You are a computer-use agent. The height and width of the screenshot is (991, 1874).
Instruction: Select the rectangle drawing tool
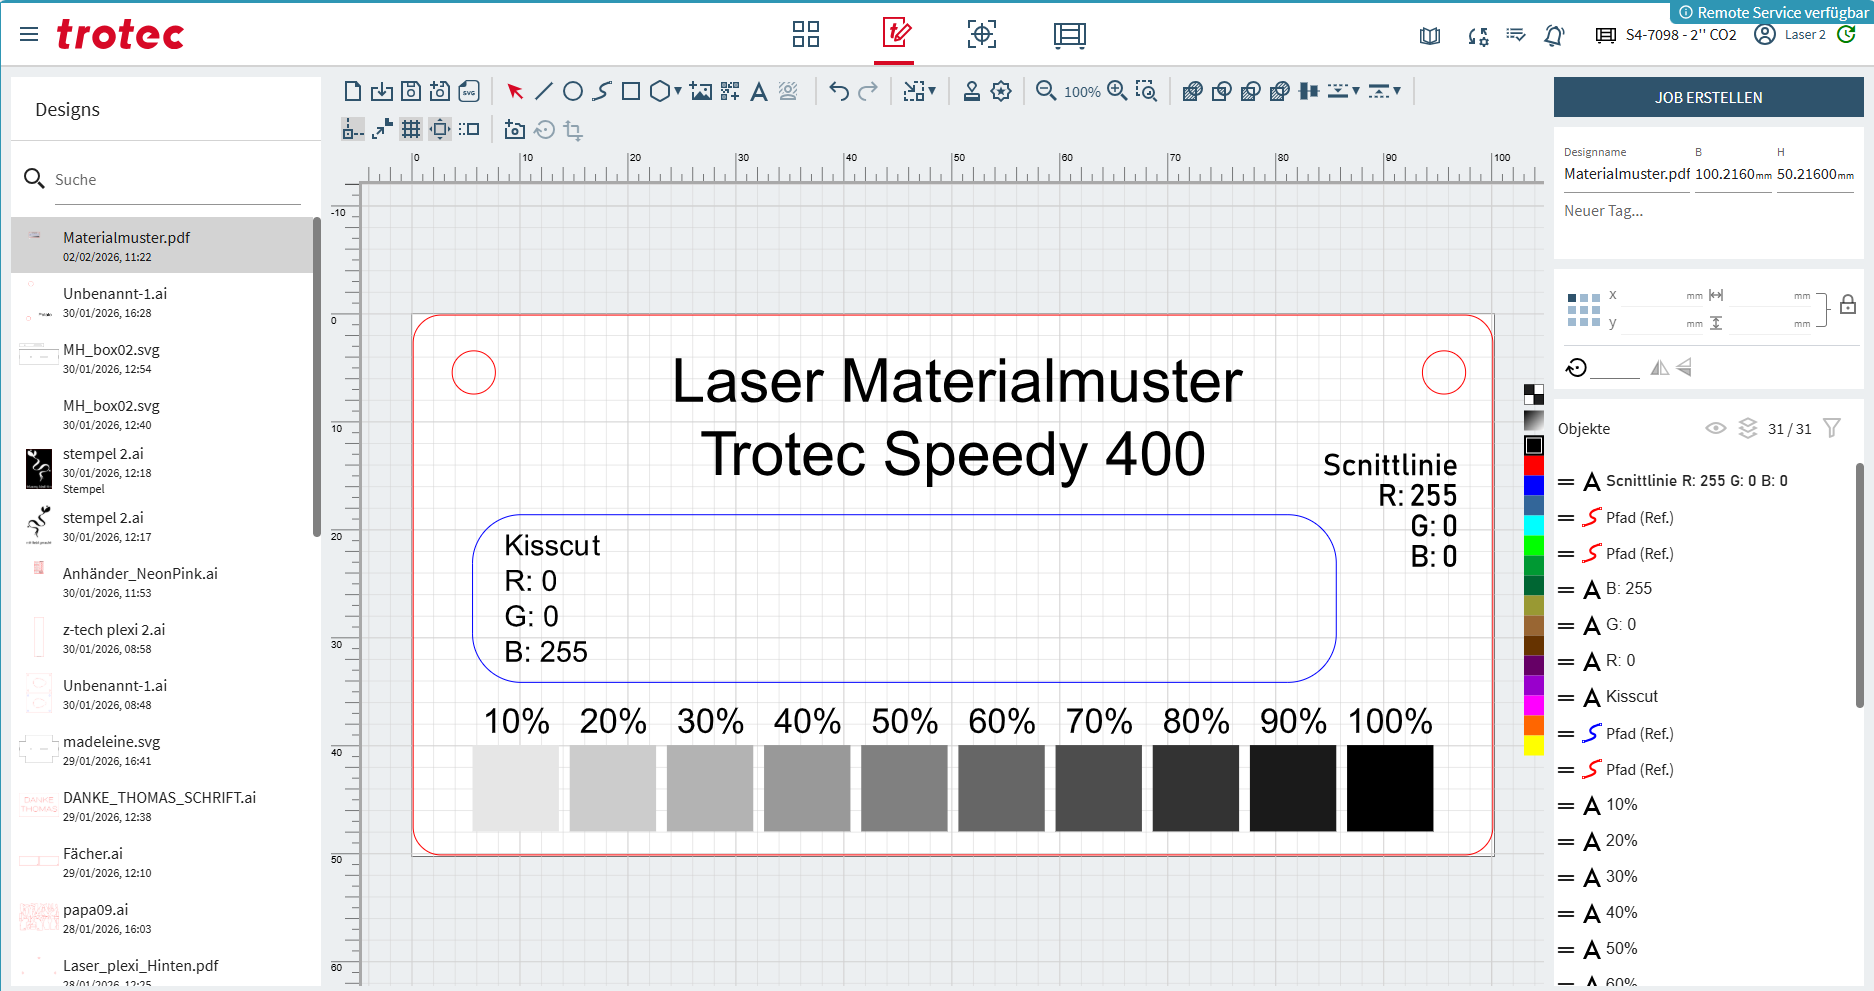(631, 92)
